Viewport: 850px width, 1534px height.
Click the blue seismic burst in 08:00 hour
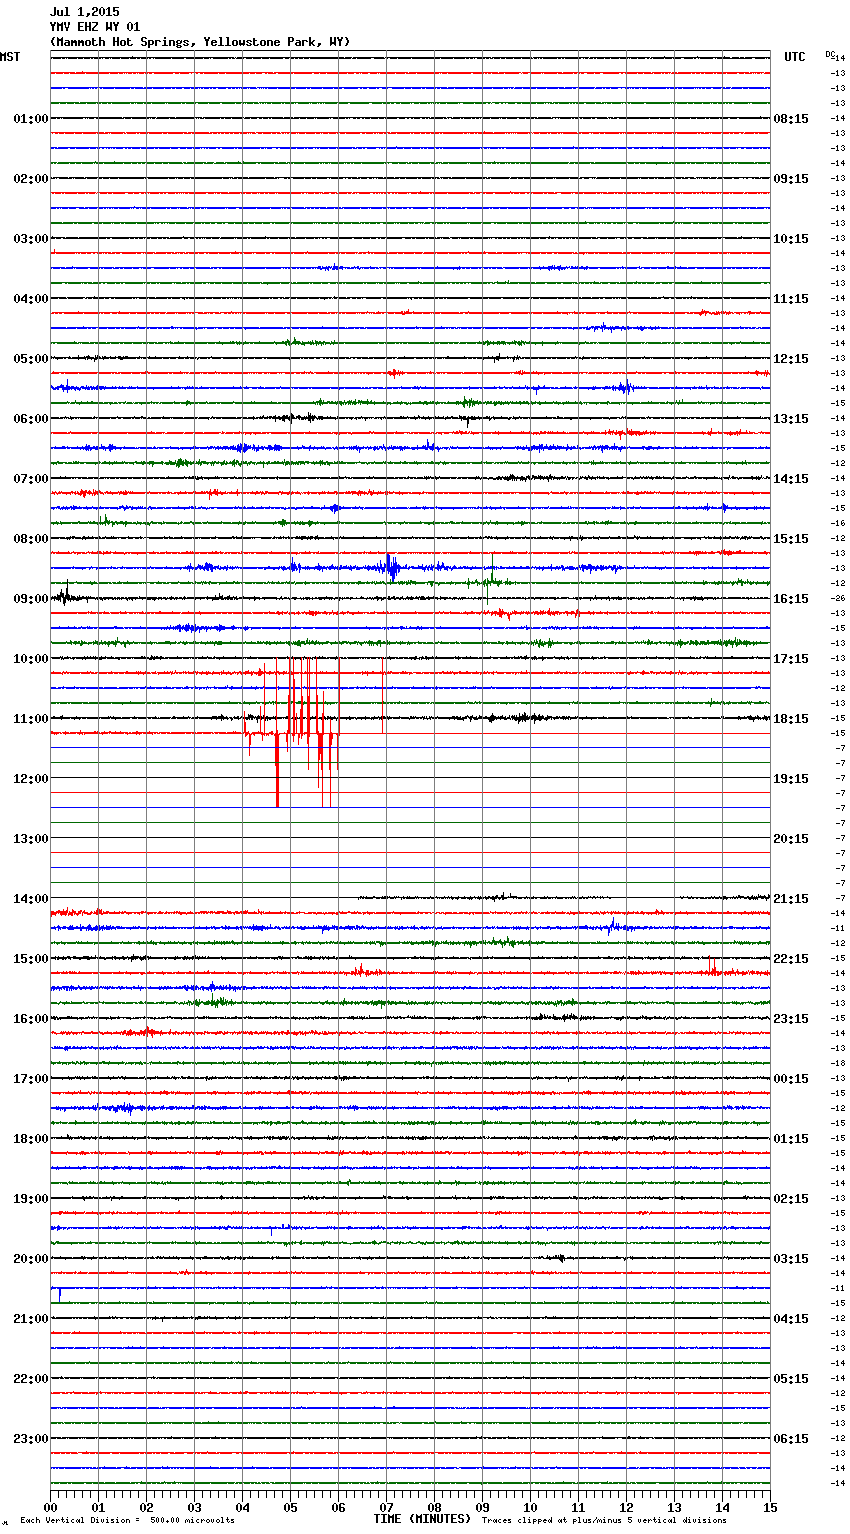tap(391, 567)
